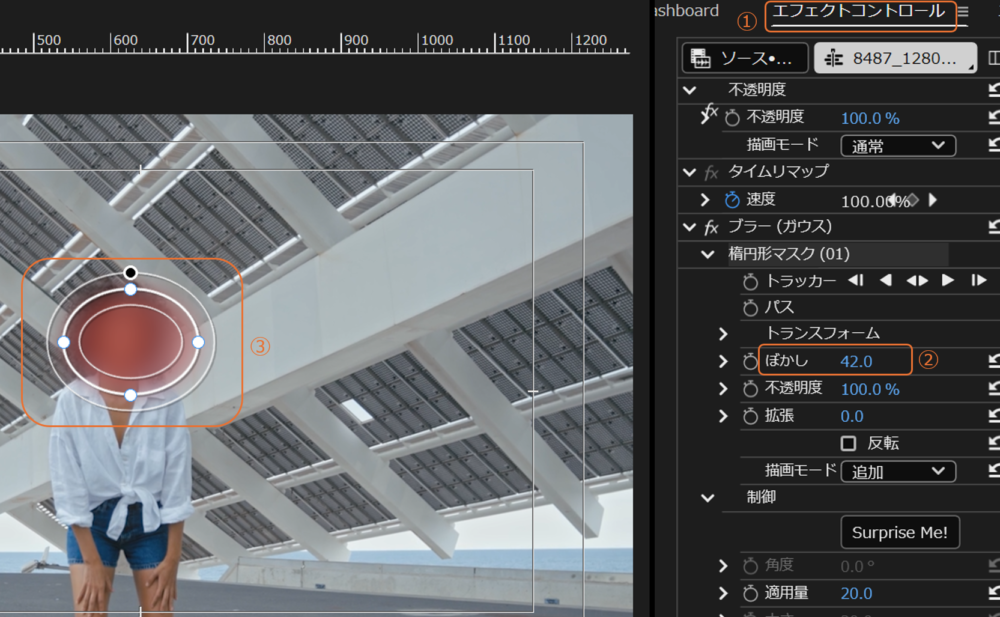Toggle animation stopwatch for パス
The image size is (1000, 617).
pos(751,308)
